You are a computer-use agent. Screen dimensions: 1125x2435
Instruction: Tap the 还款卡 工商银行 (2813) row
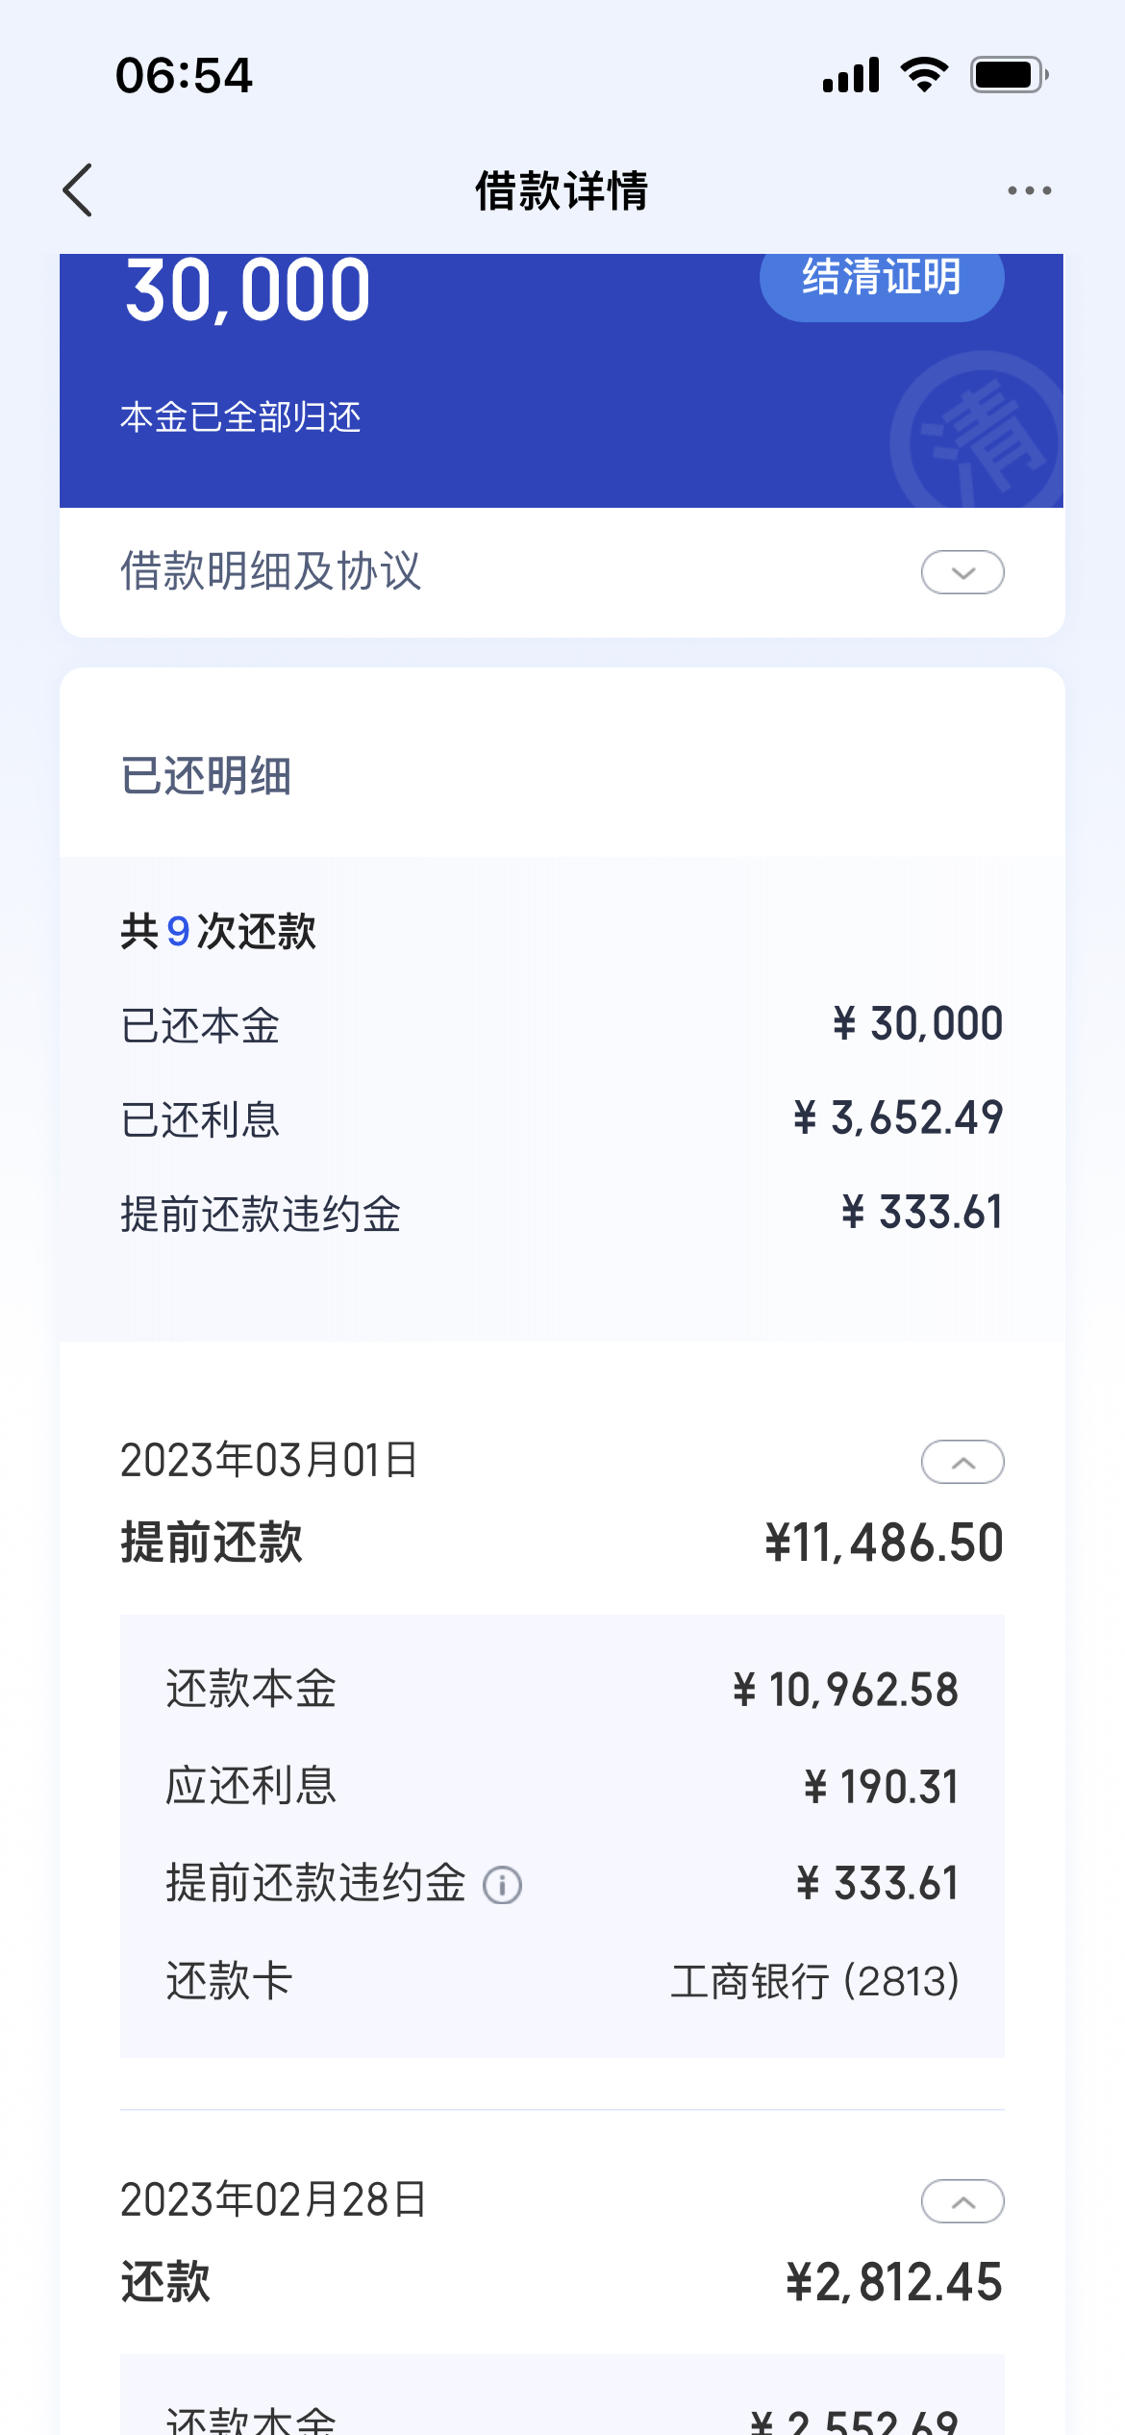click(562, 1981)
